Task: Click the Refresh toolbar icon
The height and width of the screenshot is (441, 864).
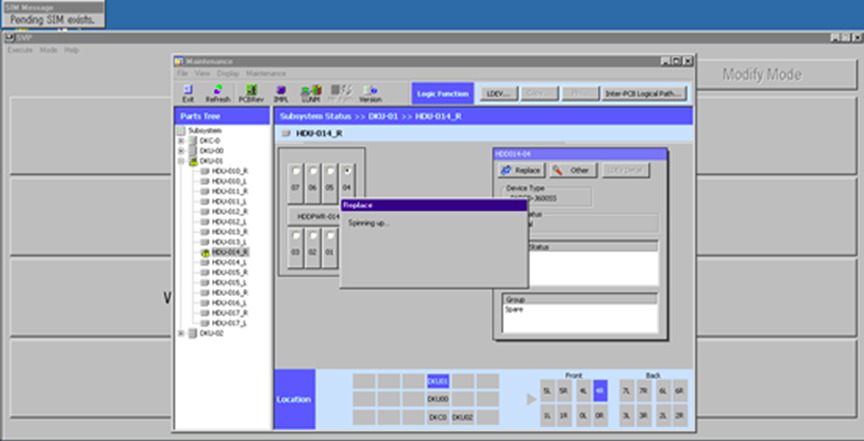Action: [217, 93]
